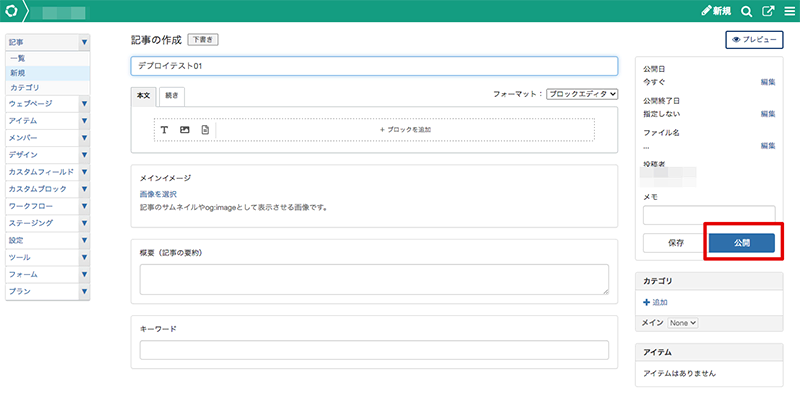
Task: Click the 画像を選択 link
Action: click(158, 193)
